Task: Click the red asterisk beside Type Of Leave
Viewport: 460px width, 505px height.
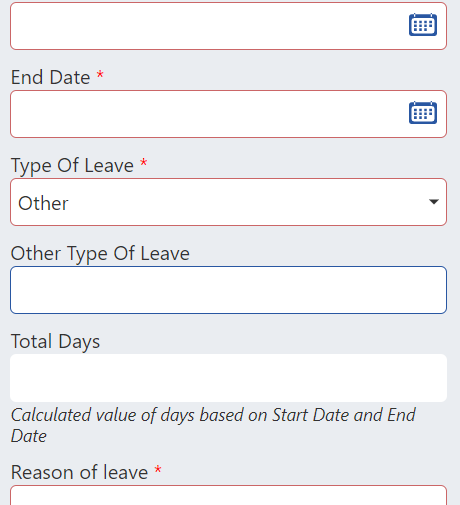Action: [144, 162]
